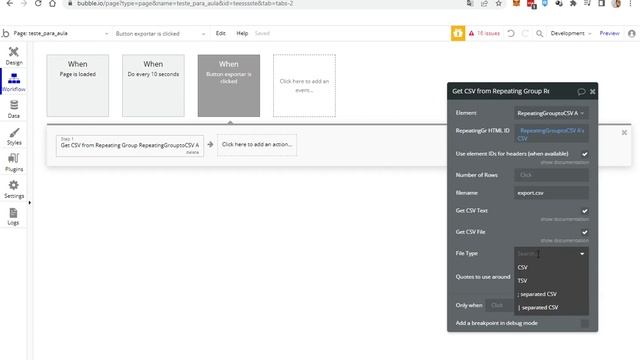Select TSV from File Type list
This screenshot has width=640, height=360.
[x=551, y=281]
